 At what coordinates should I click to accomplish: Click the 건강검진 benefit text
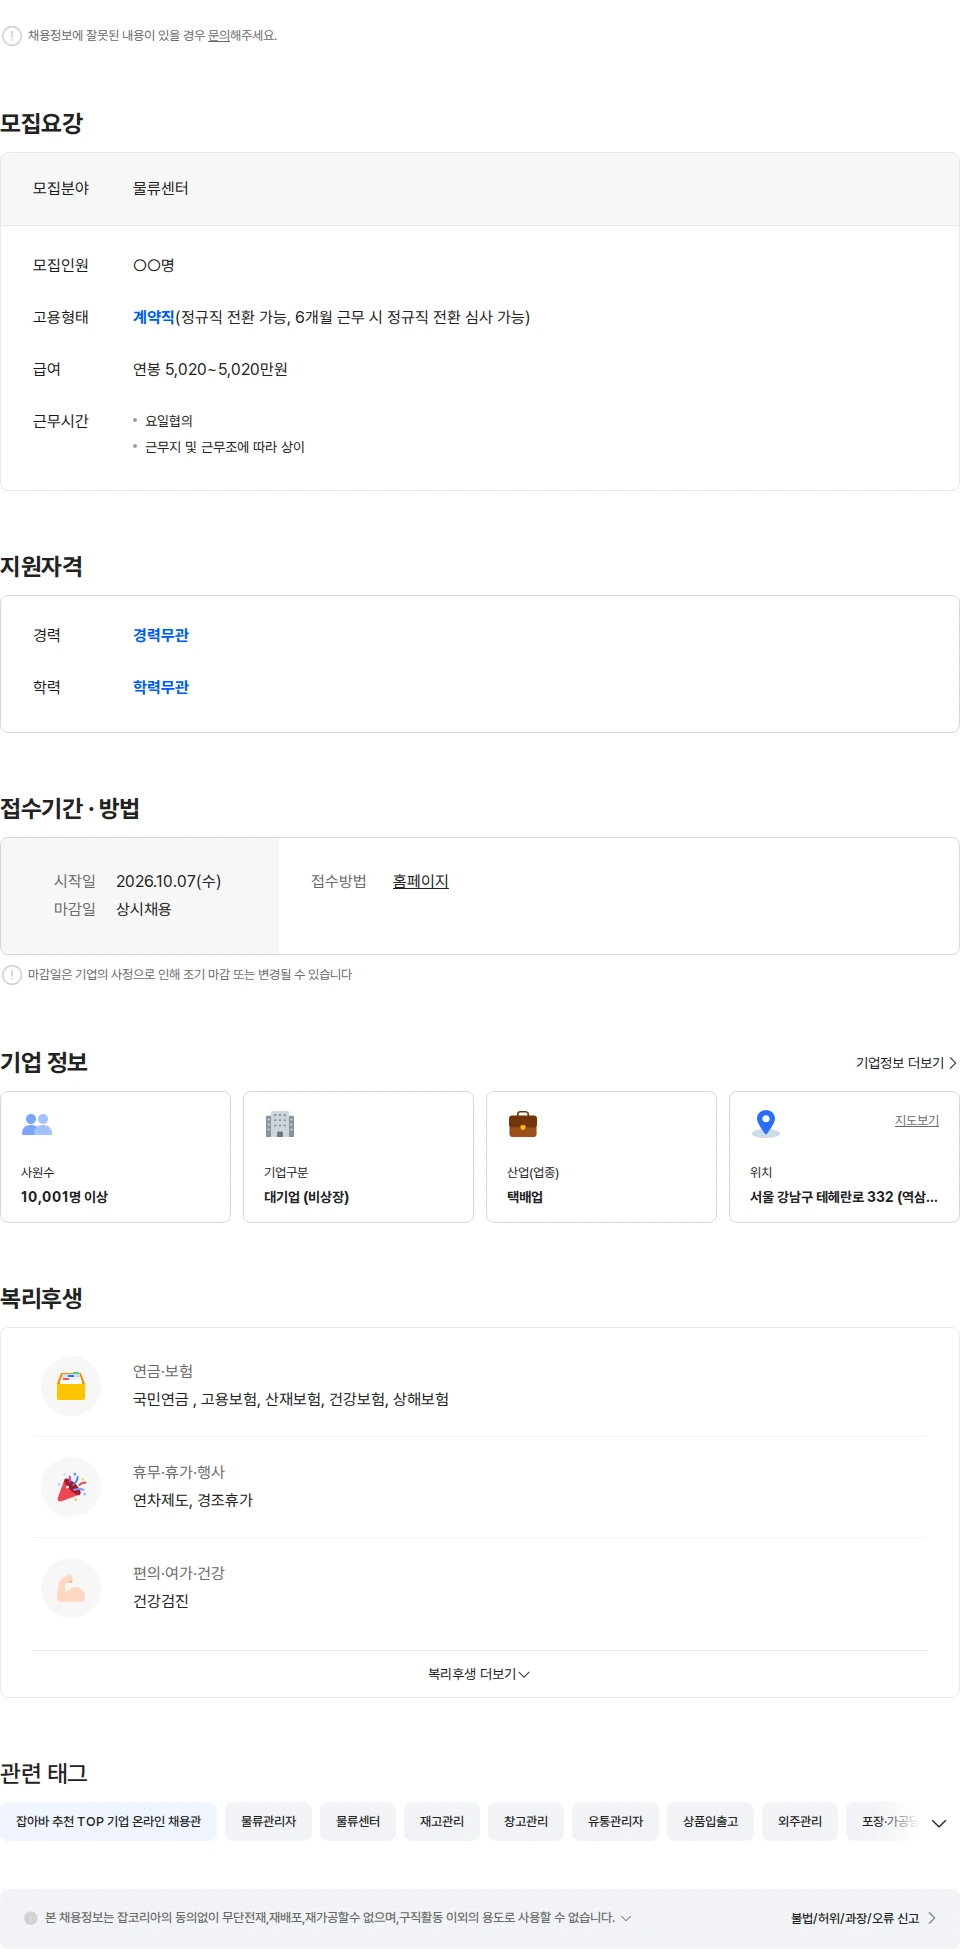[x=161, y=1601]
